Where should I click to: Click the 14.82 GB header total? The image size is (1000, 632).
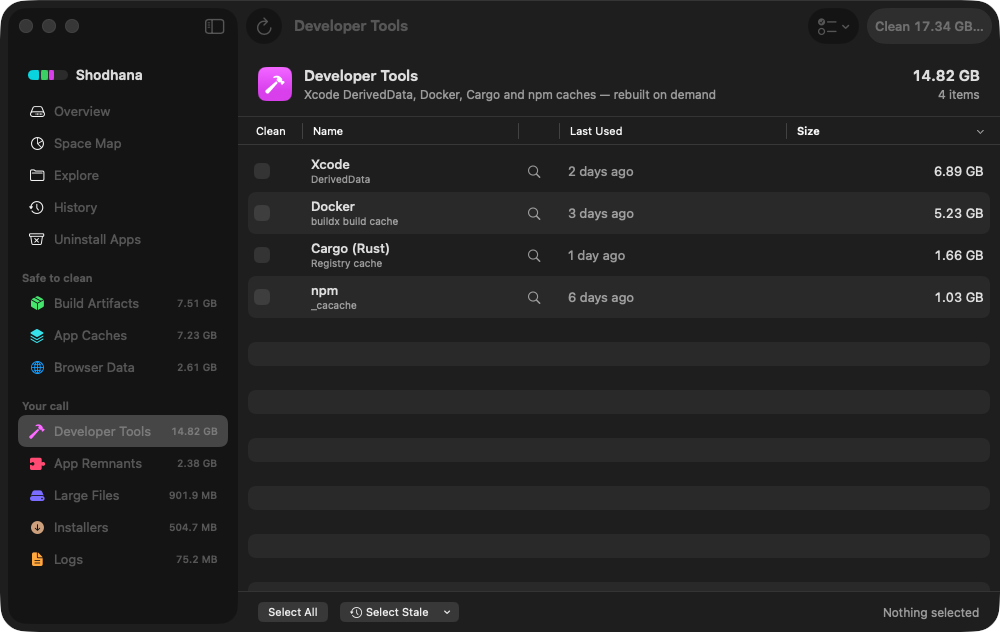coord(946,76)
